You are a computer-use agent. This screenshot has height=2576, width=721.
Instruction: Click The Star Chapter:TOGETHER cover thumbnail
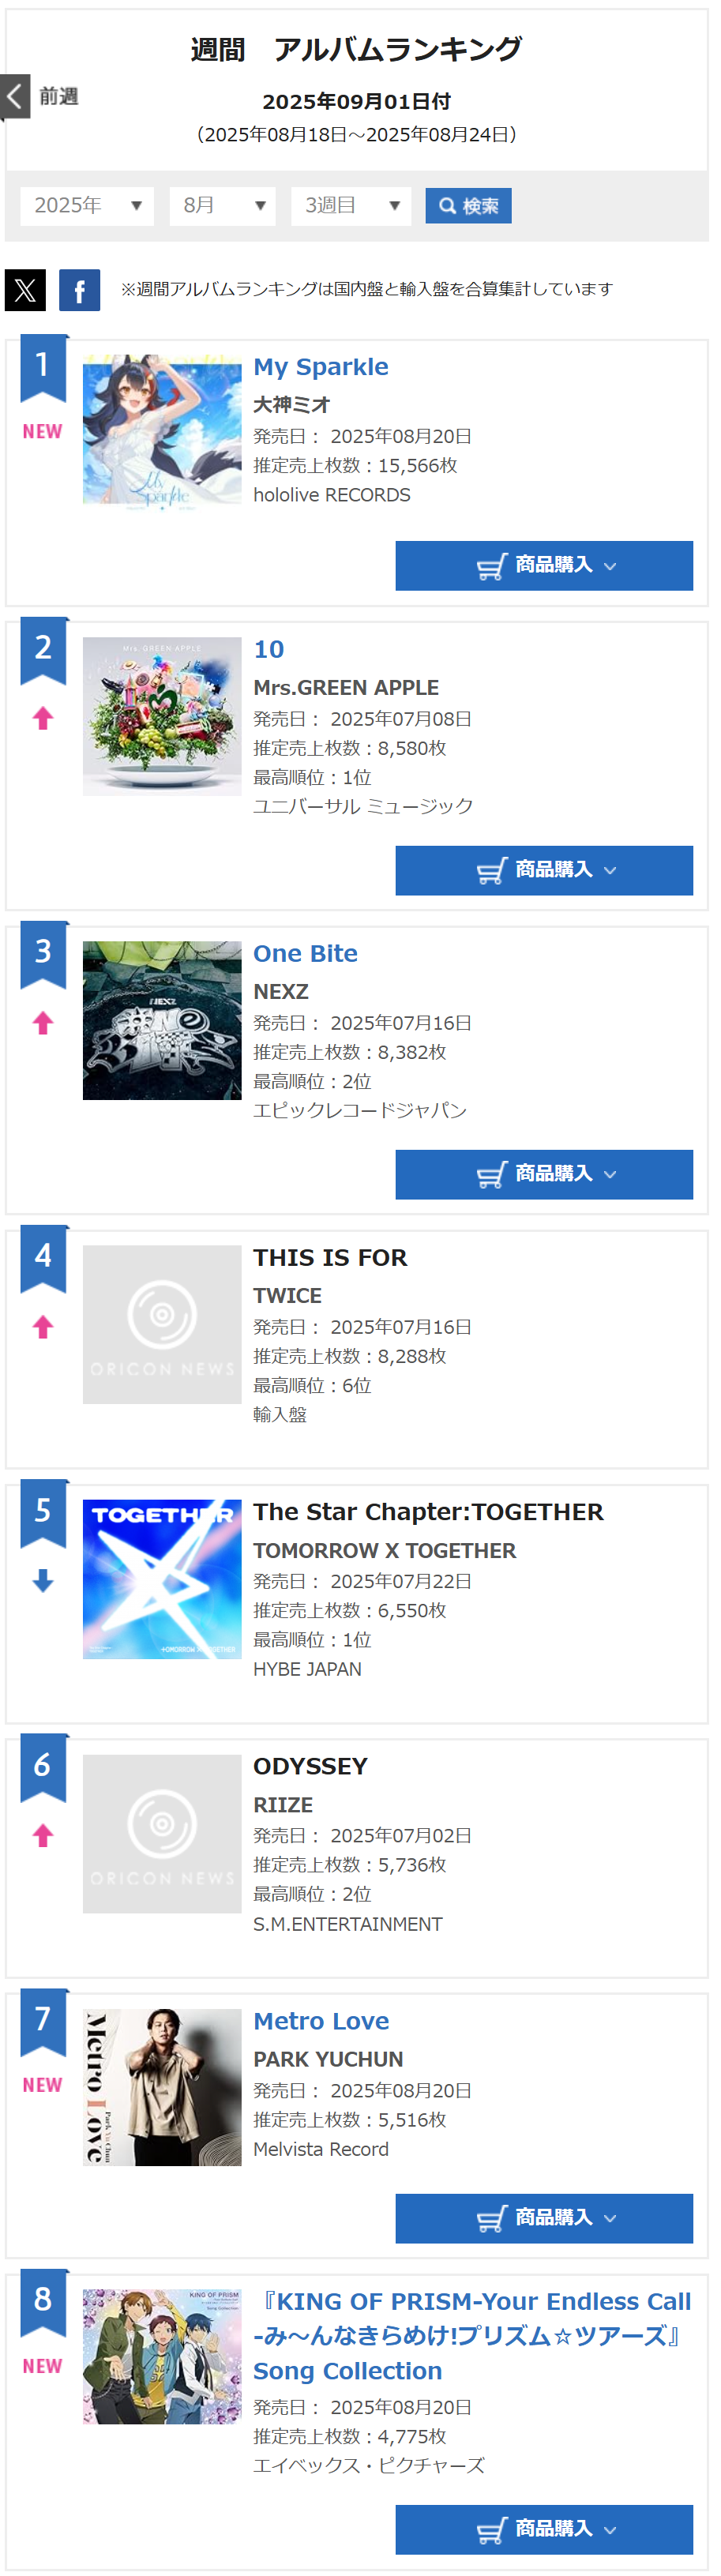point(162,1579)
